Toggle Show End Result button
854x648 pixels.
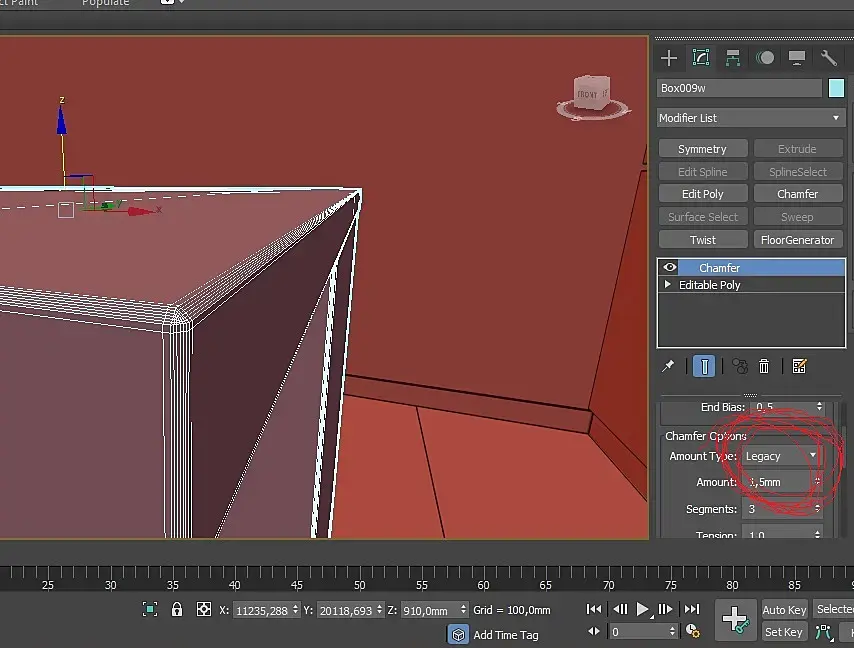tap(704, 367)
